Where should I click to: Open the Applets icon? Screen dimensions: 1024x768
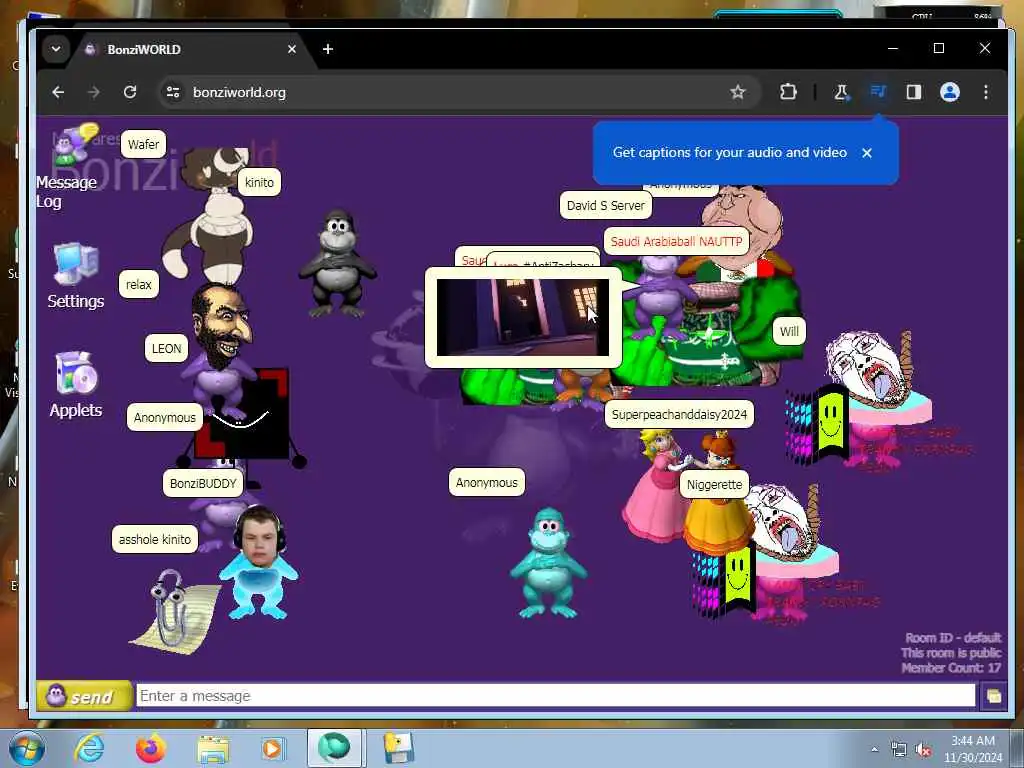coord(76,385)
